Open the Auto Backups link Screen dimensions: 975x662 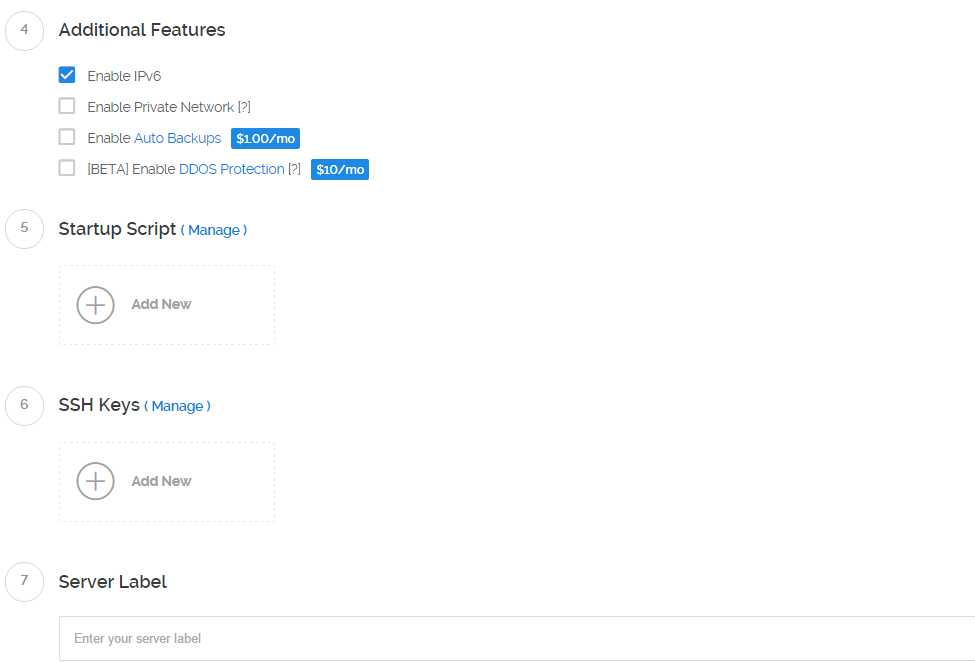pos(177,138)
